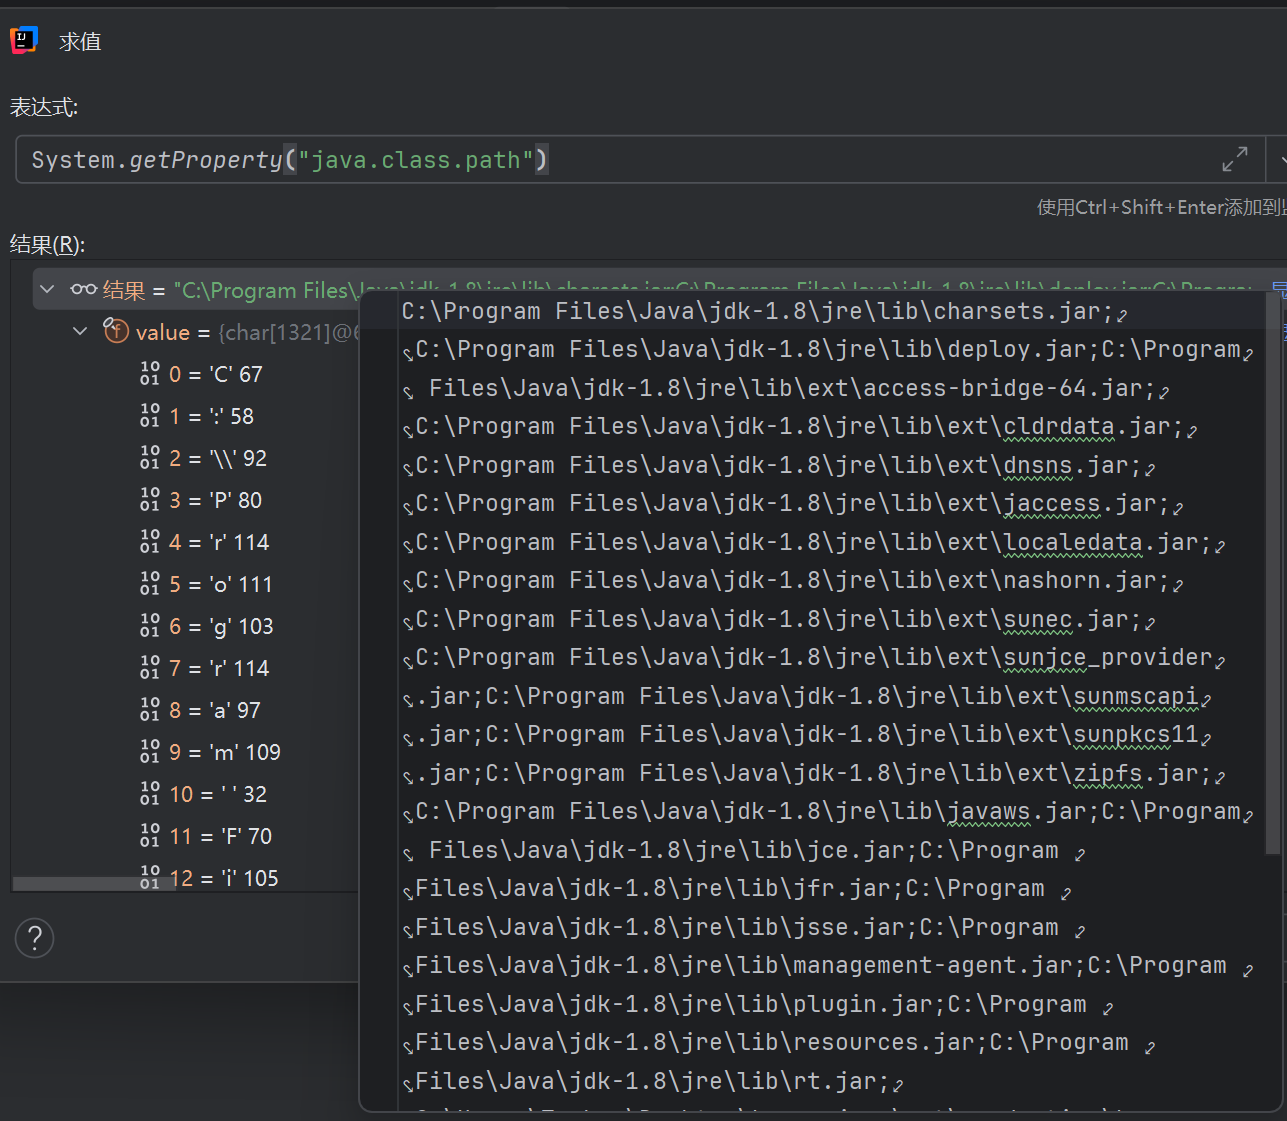Select the char type icon beside element 5
1287x1121 pixels.
pos(149,583)
